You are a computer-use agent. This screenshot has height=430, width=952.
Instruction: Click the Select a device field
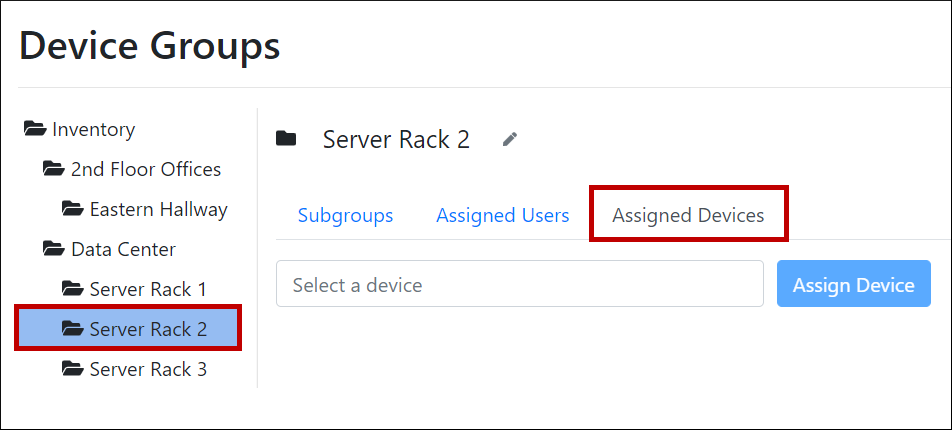[x=520, y=285]
